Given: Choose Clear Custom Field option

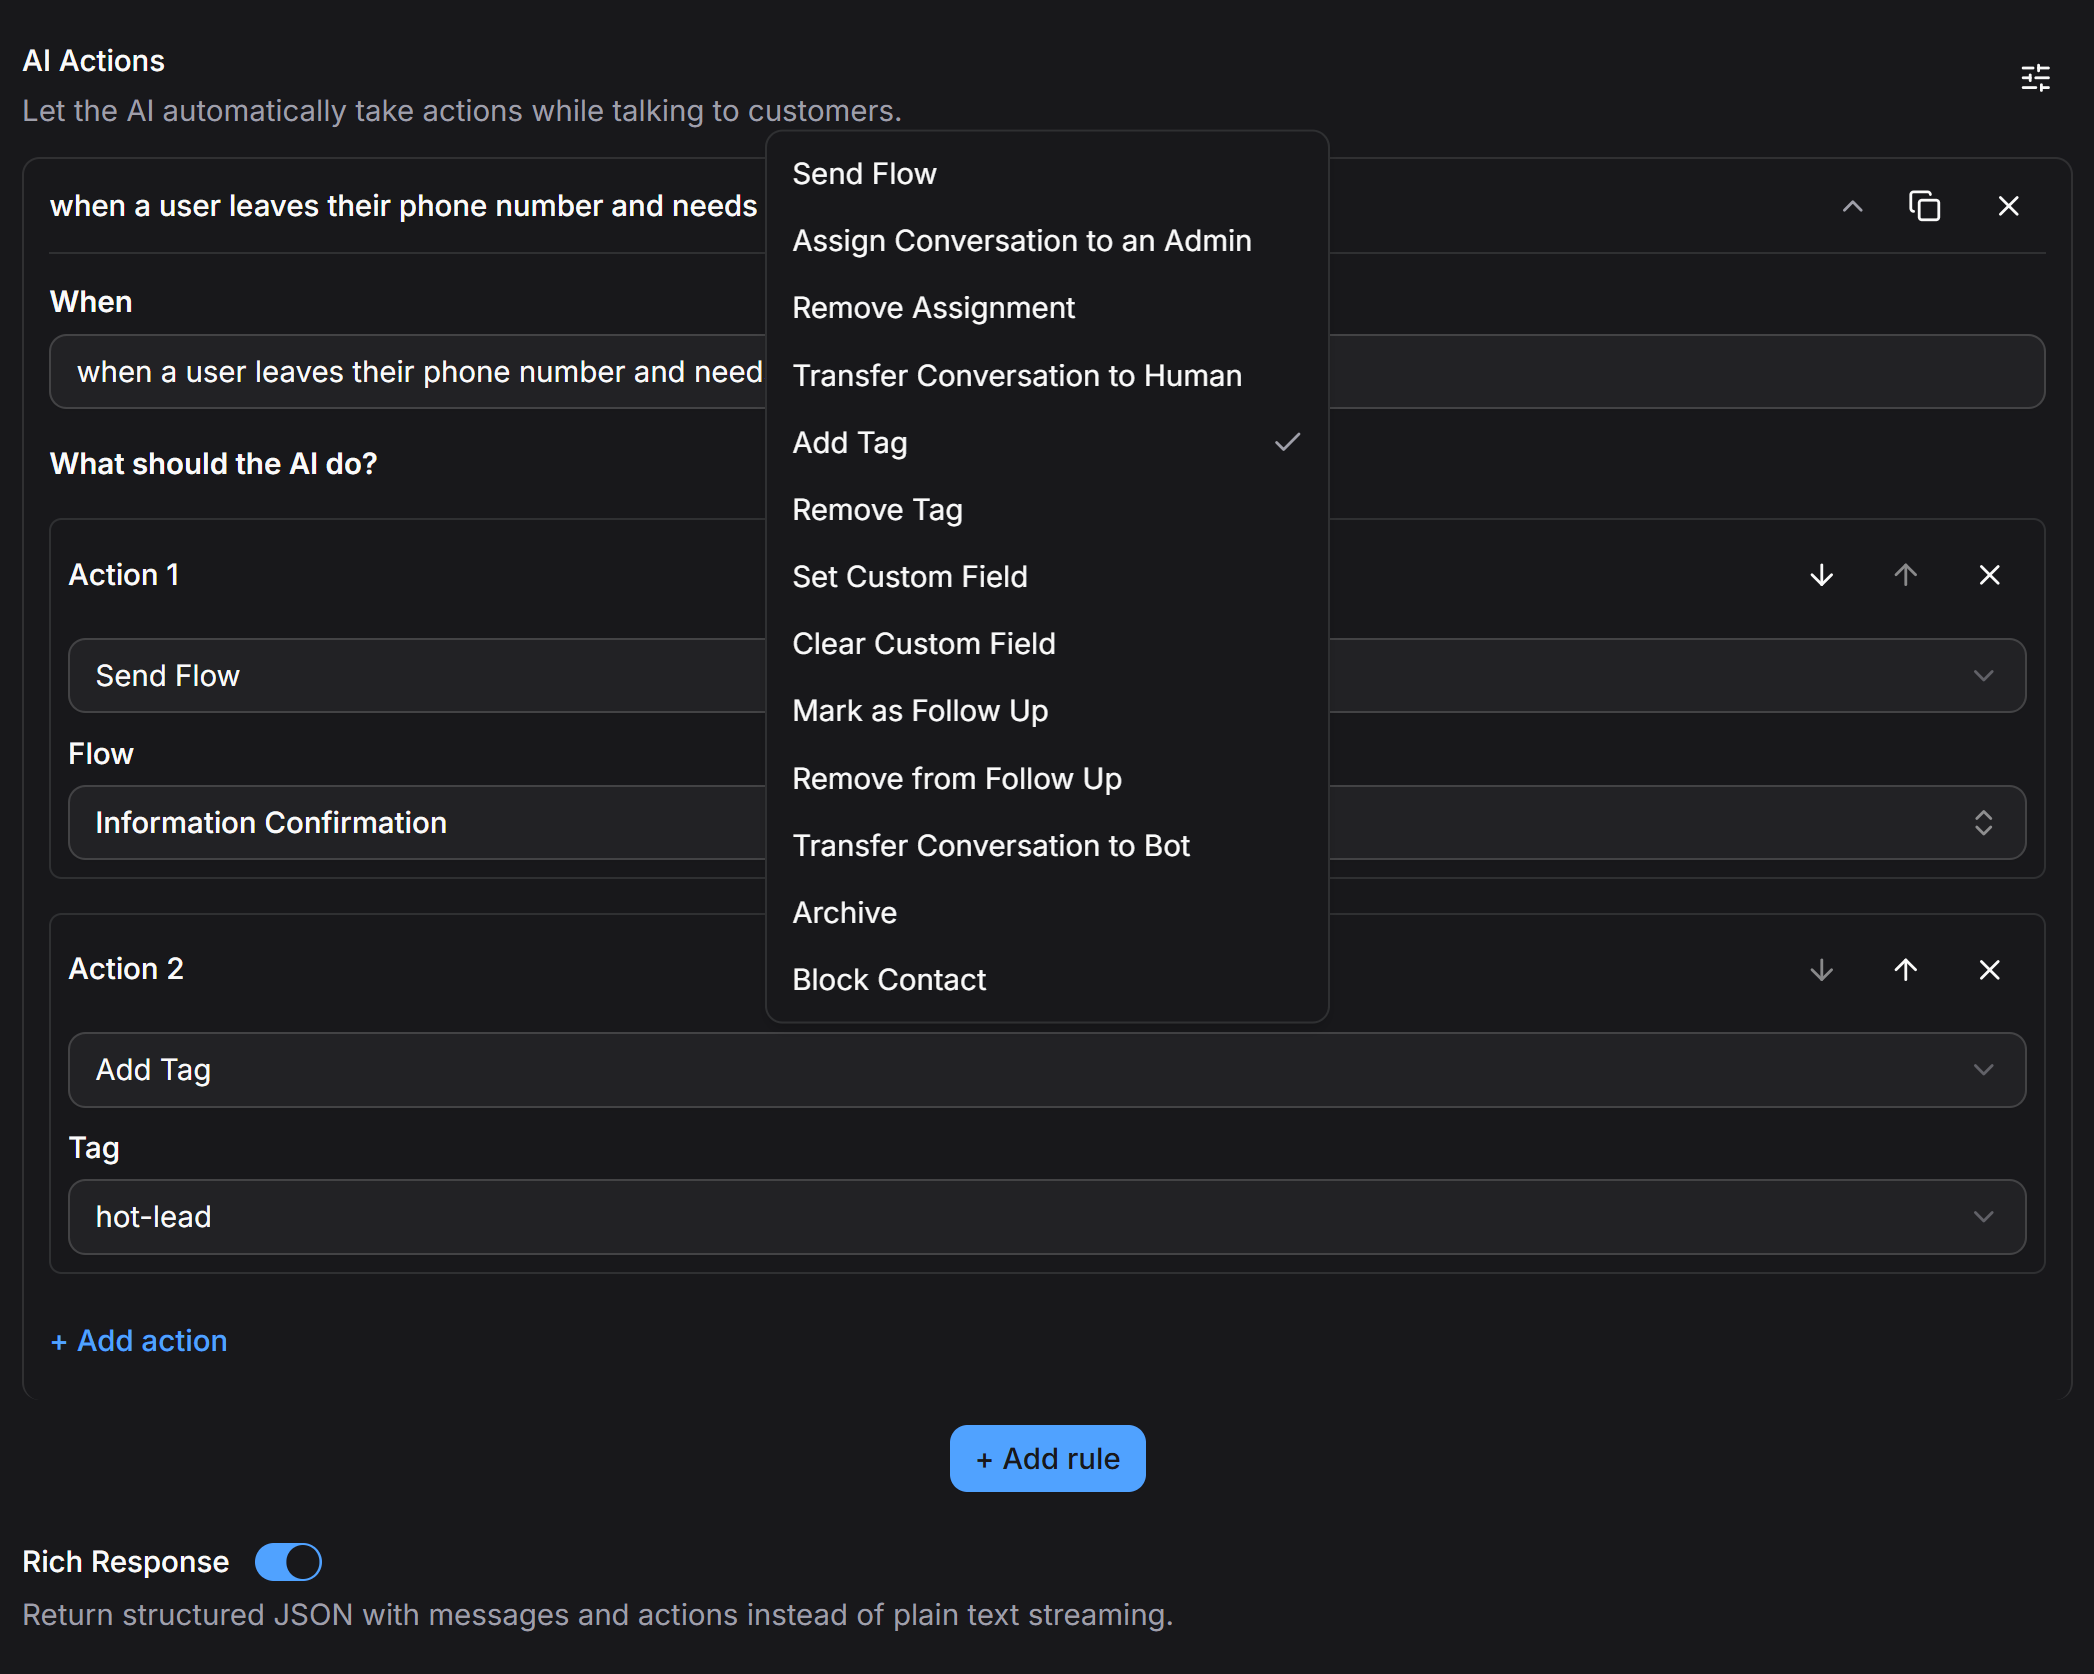Looking at the screenshot, I should 1047,643.
